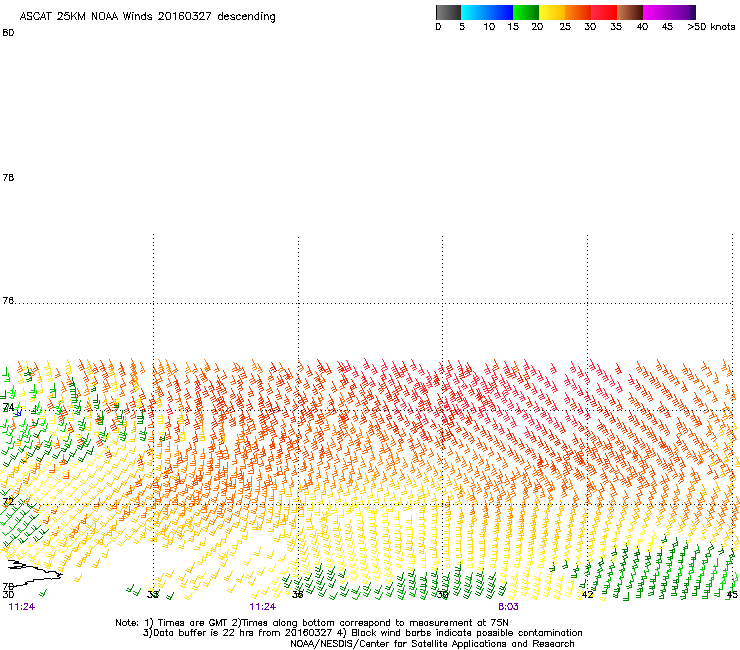The height and width of the screenshot is (650, 740).
Task: Click the '15' label under the color bar
Action: (513, 27)
